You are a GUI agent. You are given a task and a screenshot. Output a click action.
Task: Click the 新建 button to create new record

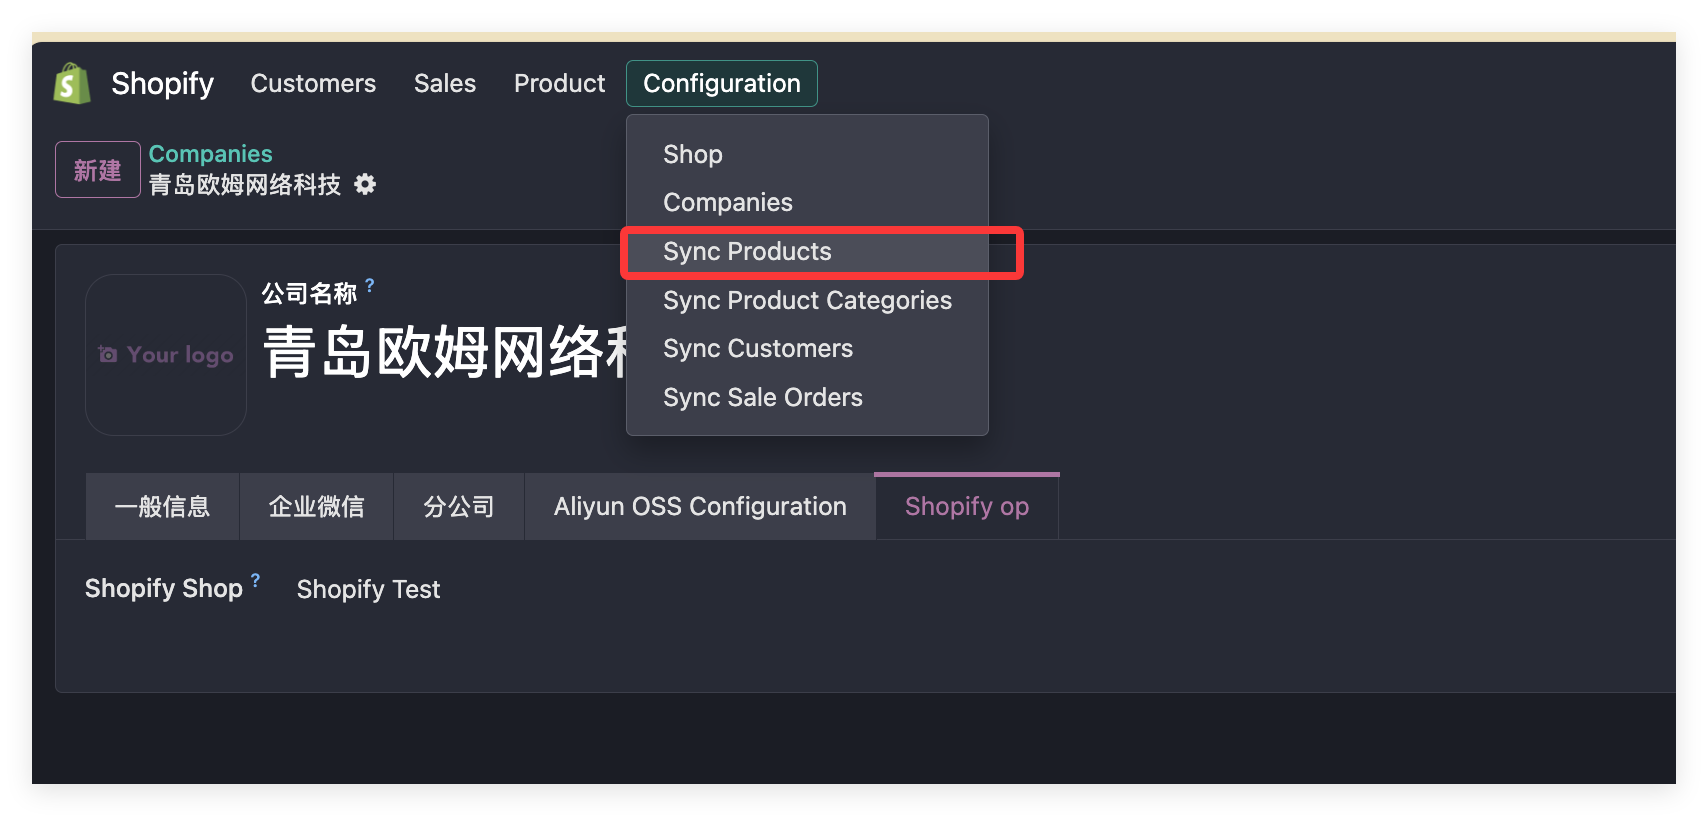[97, 169]
